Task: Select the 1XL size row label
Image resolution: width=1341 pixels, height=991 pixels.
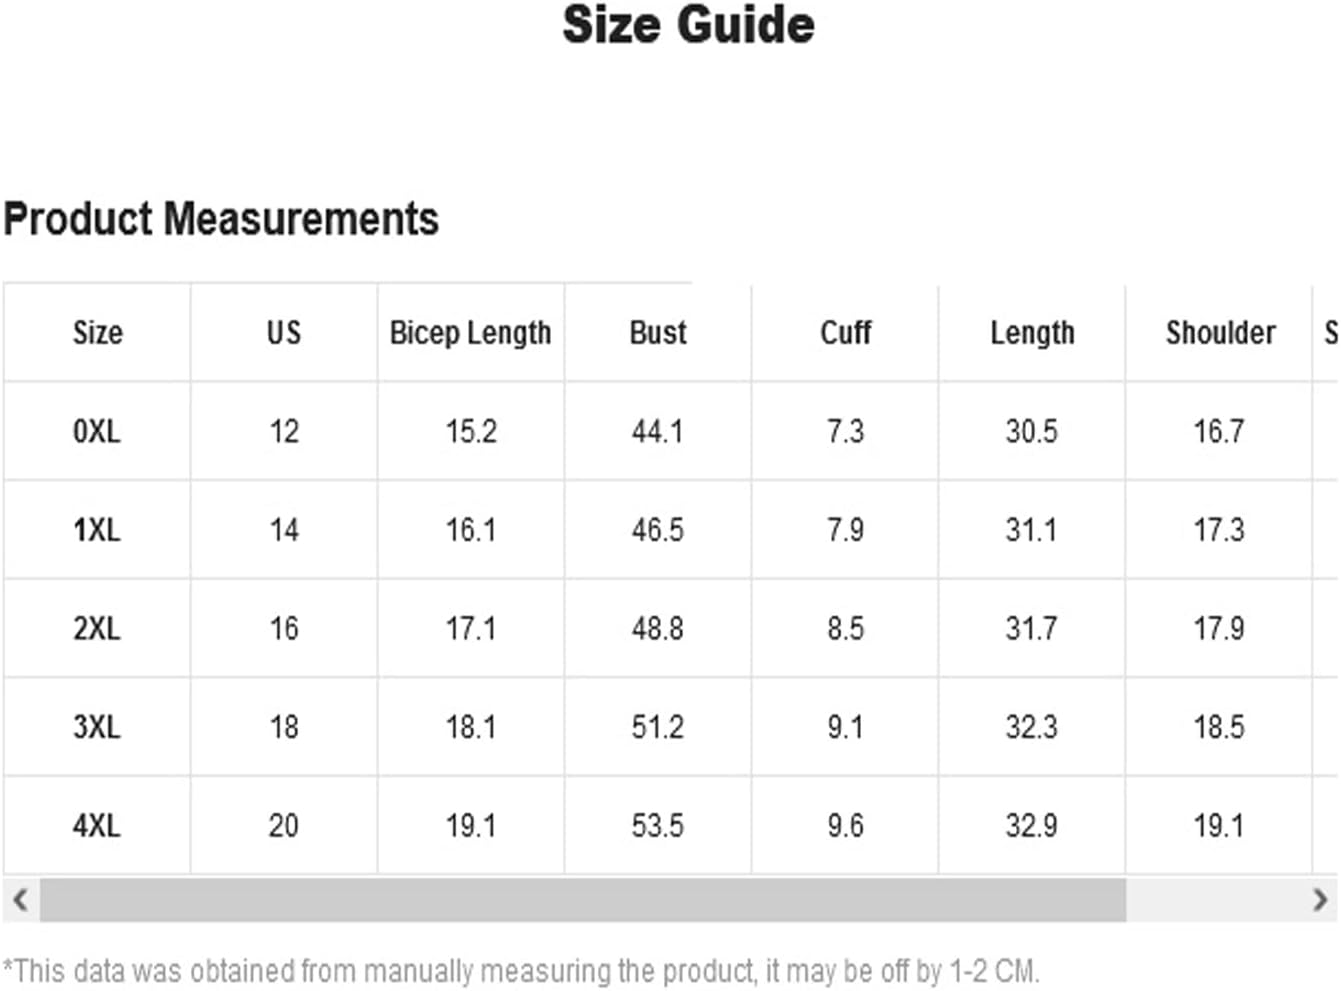Action: [x=97, y=529]
